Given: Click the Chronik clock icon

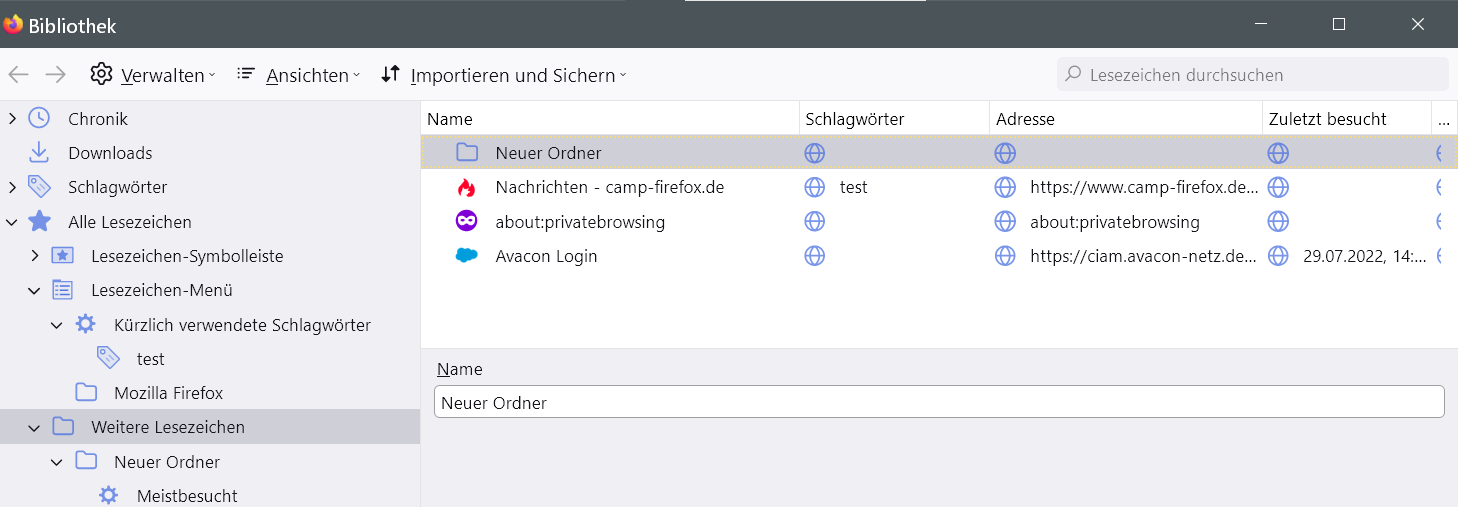Looking at the screenshot, I should click(39, 118).
